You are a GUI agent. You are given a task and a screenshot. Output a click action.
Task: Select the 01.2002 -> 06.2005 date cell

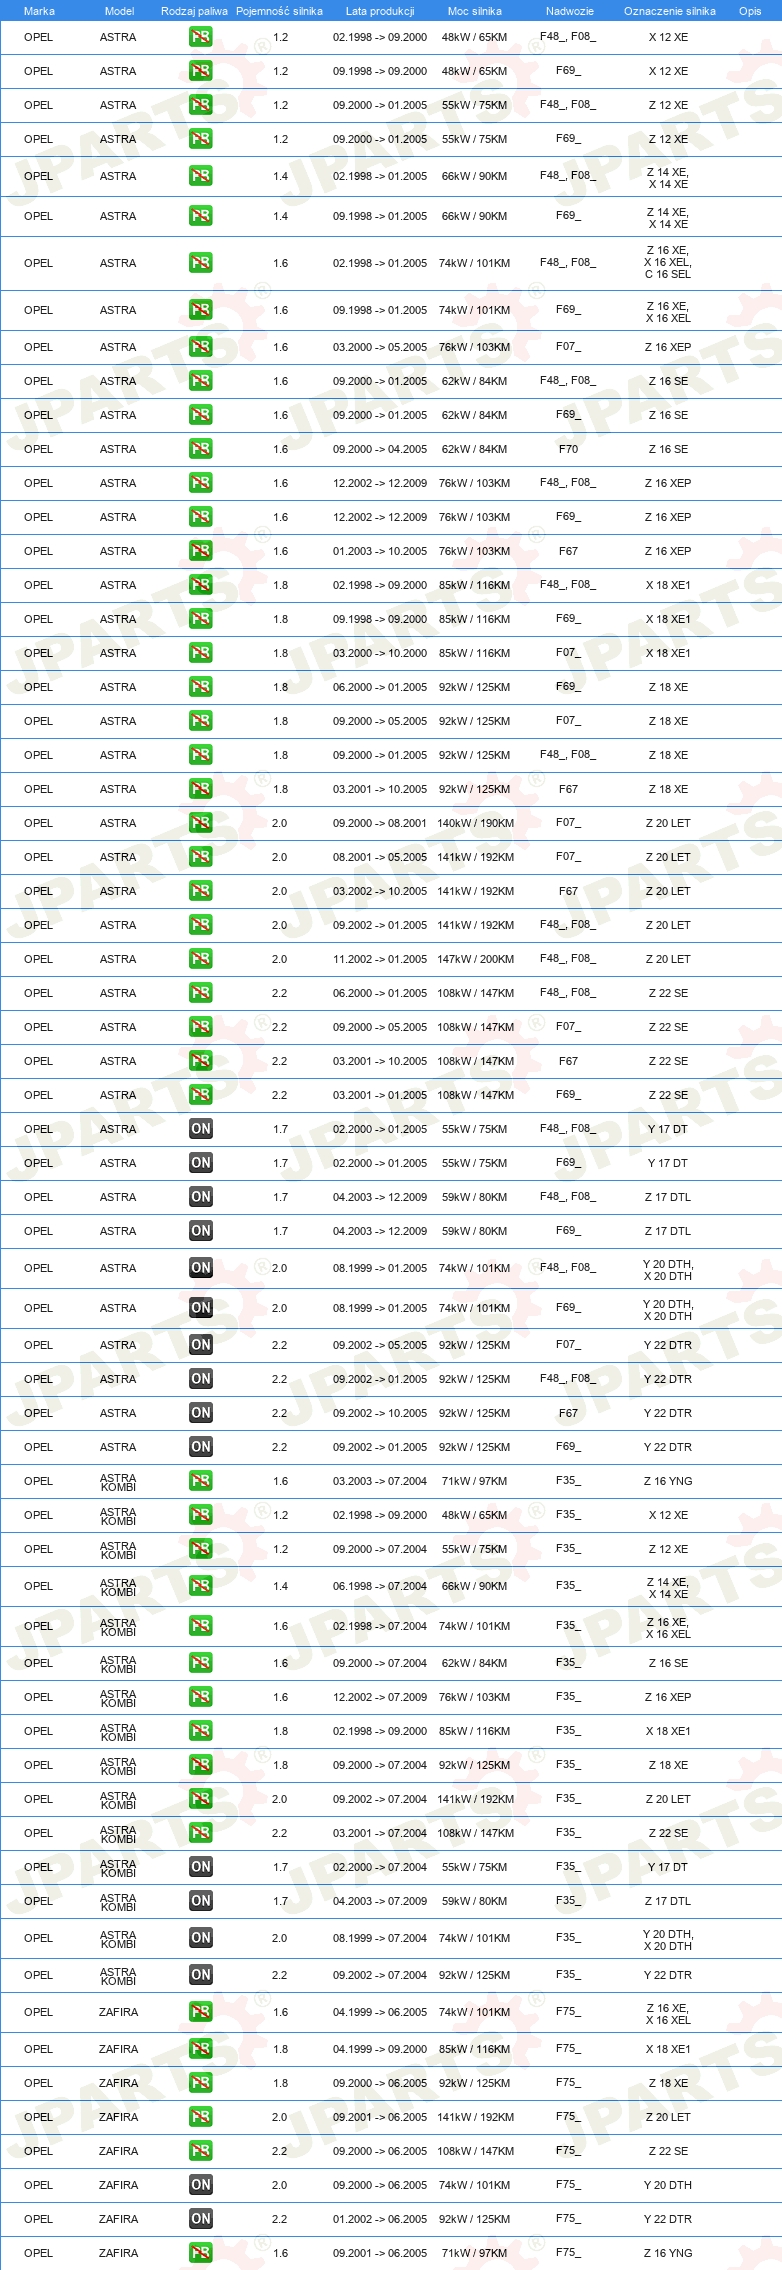380,2219
